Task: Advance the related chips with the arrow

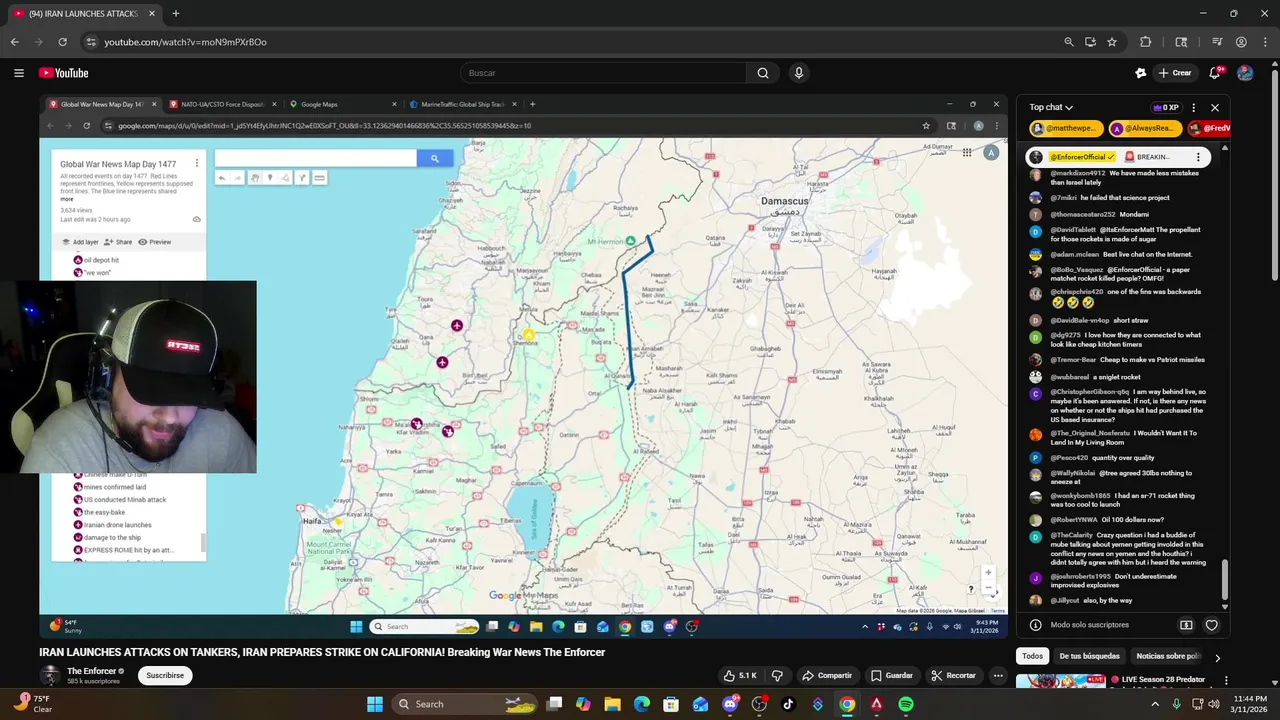Action: tap(1217, 657)
